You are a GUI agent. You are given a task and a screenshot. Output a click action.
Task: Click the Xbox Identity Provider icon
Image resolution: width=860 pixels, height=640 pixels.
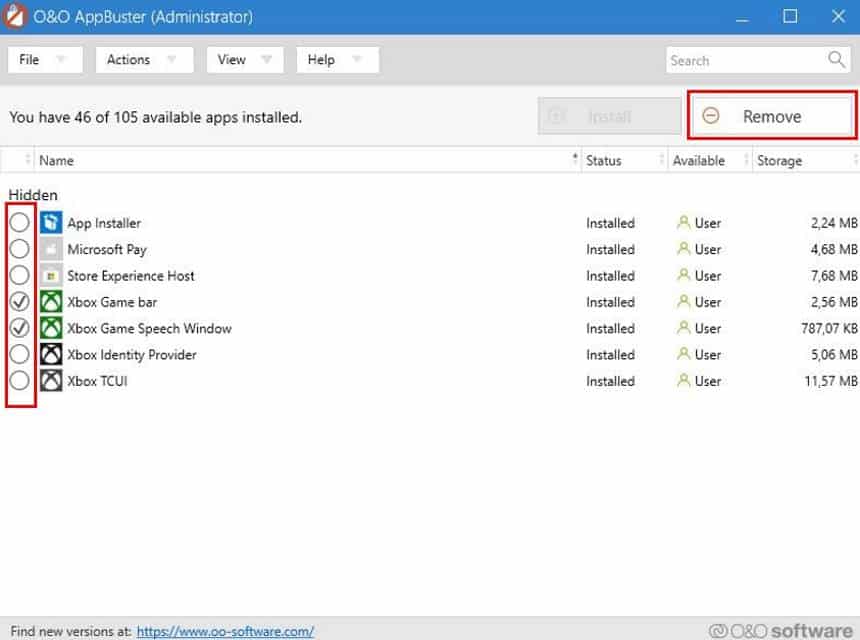pos(51,354)
